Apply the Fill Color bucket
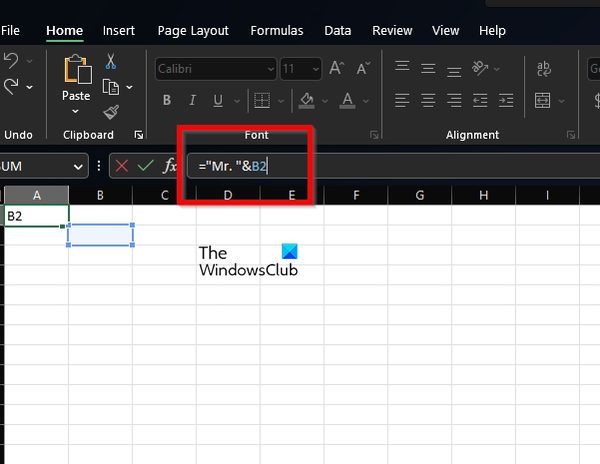 [307, 101]
